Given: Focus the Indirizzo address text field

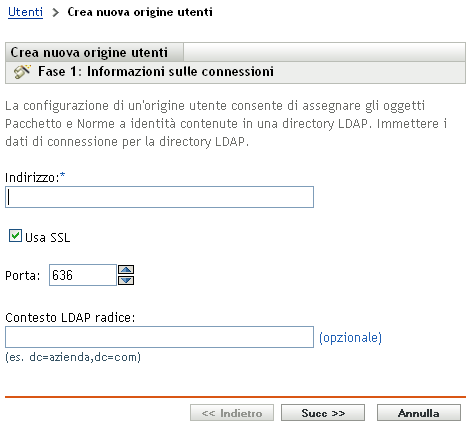Looking at the screenshot, I should (159, 197).
